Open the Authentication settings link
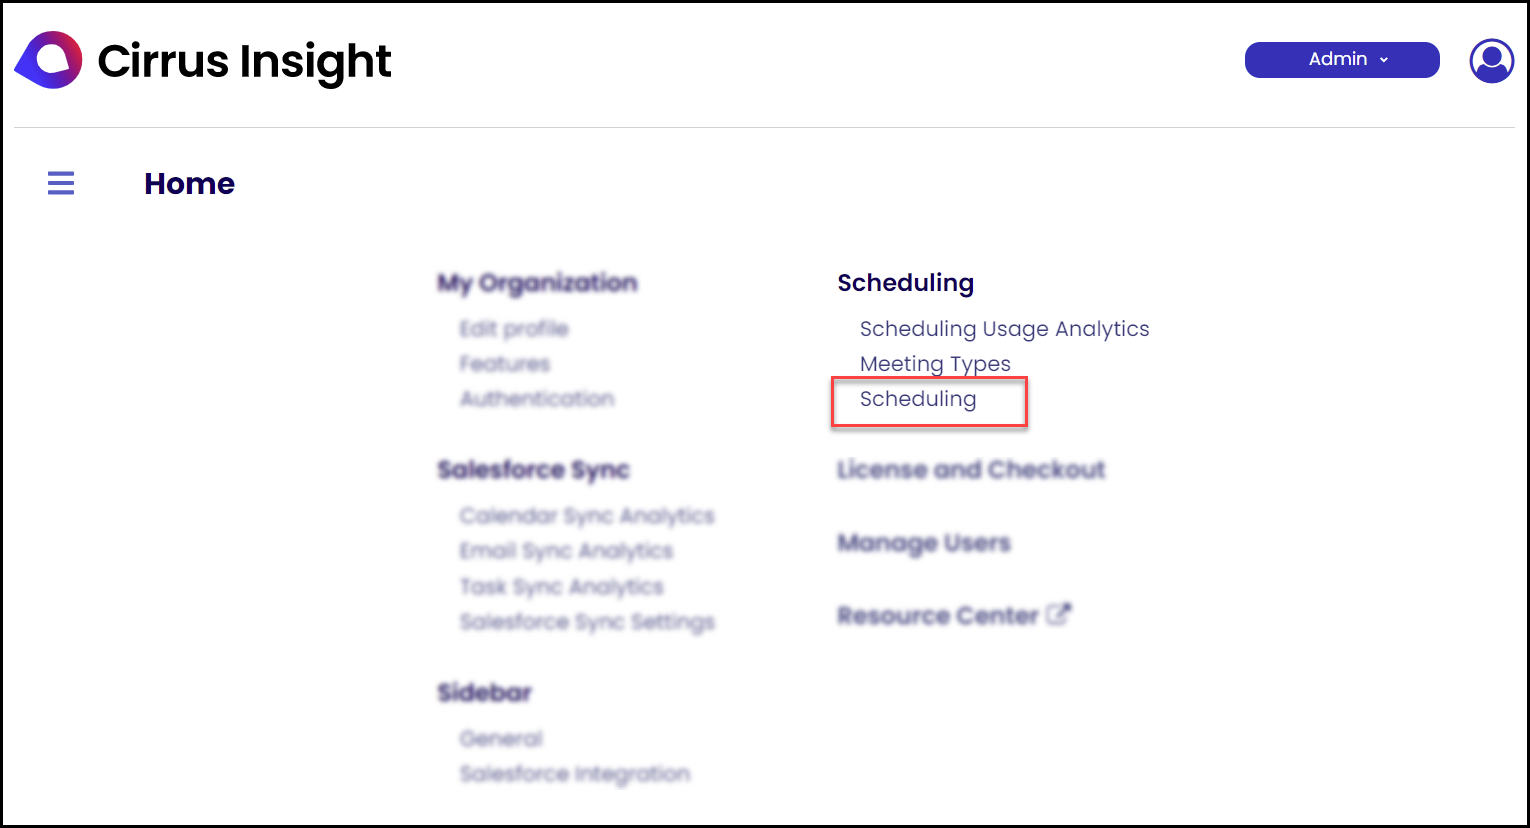Viewport: 1530px width, 828px height. [537, 399]
